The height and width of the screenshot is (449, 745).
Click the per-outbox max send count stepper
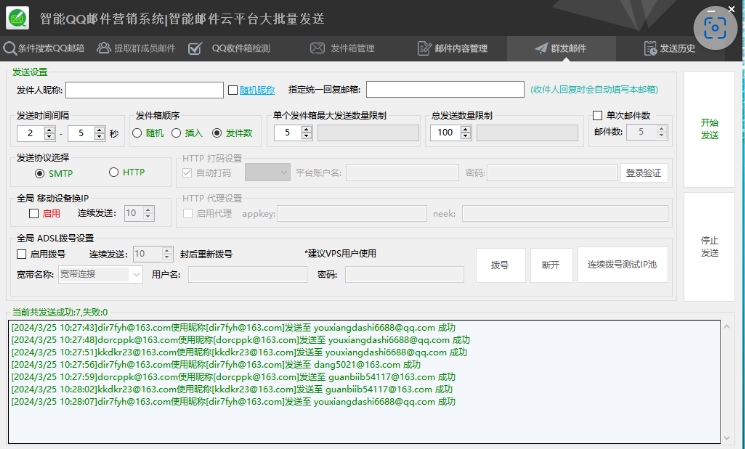point(306,133)
